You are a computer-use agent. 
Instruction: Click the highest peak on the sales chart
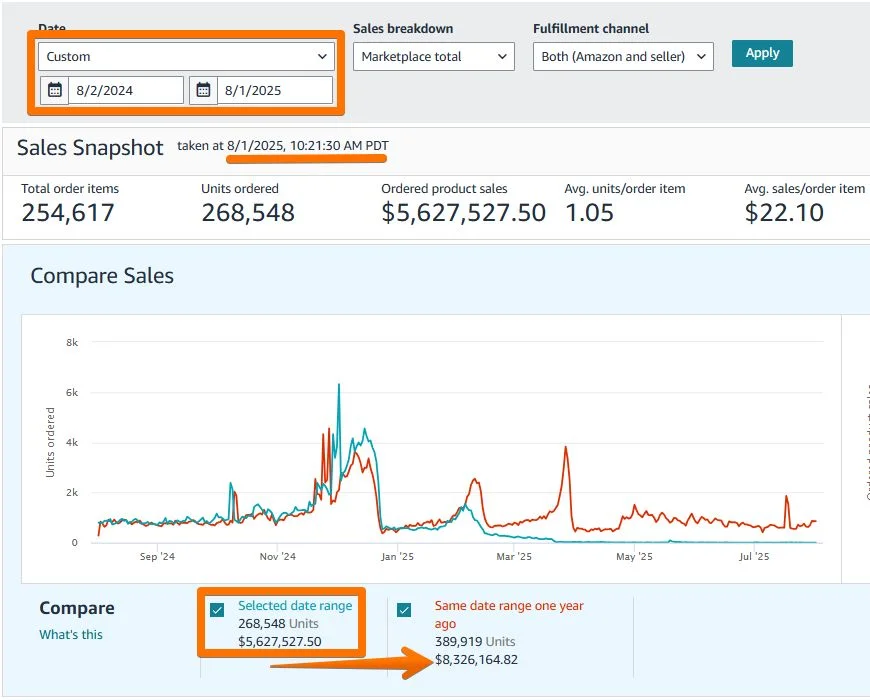tap(337, 385)
